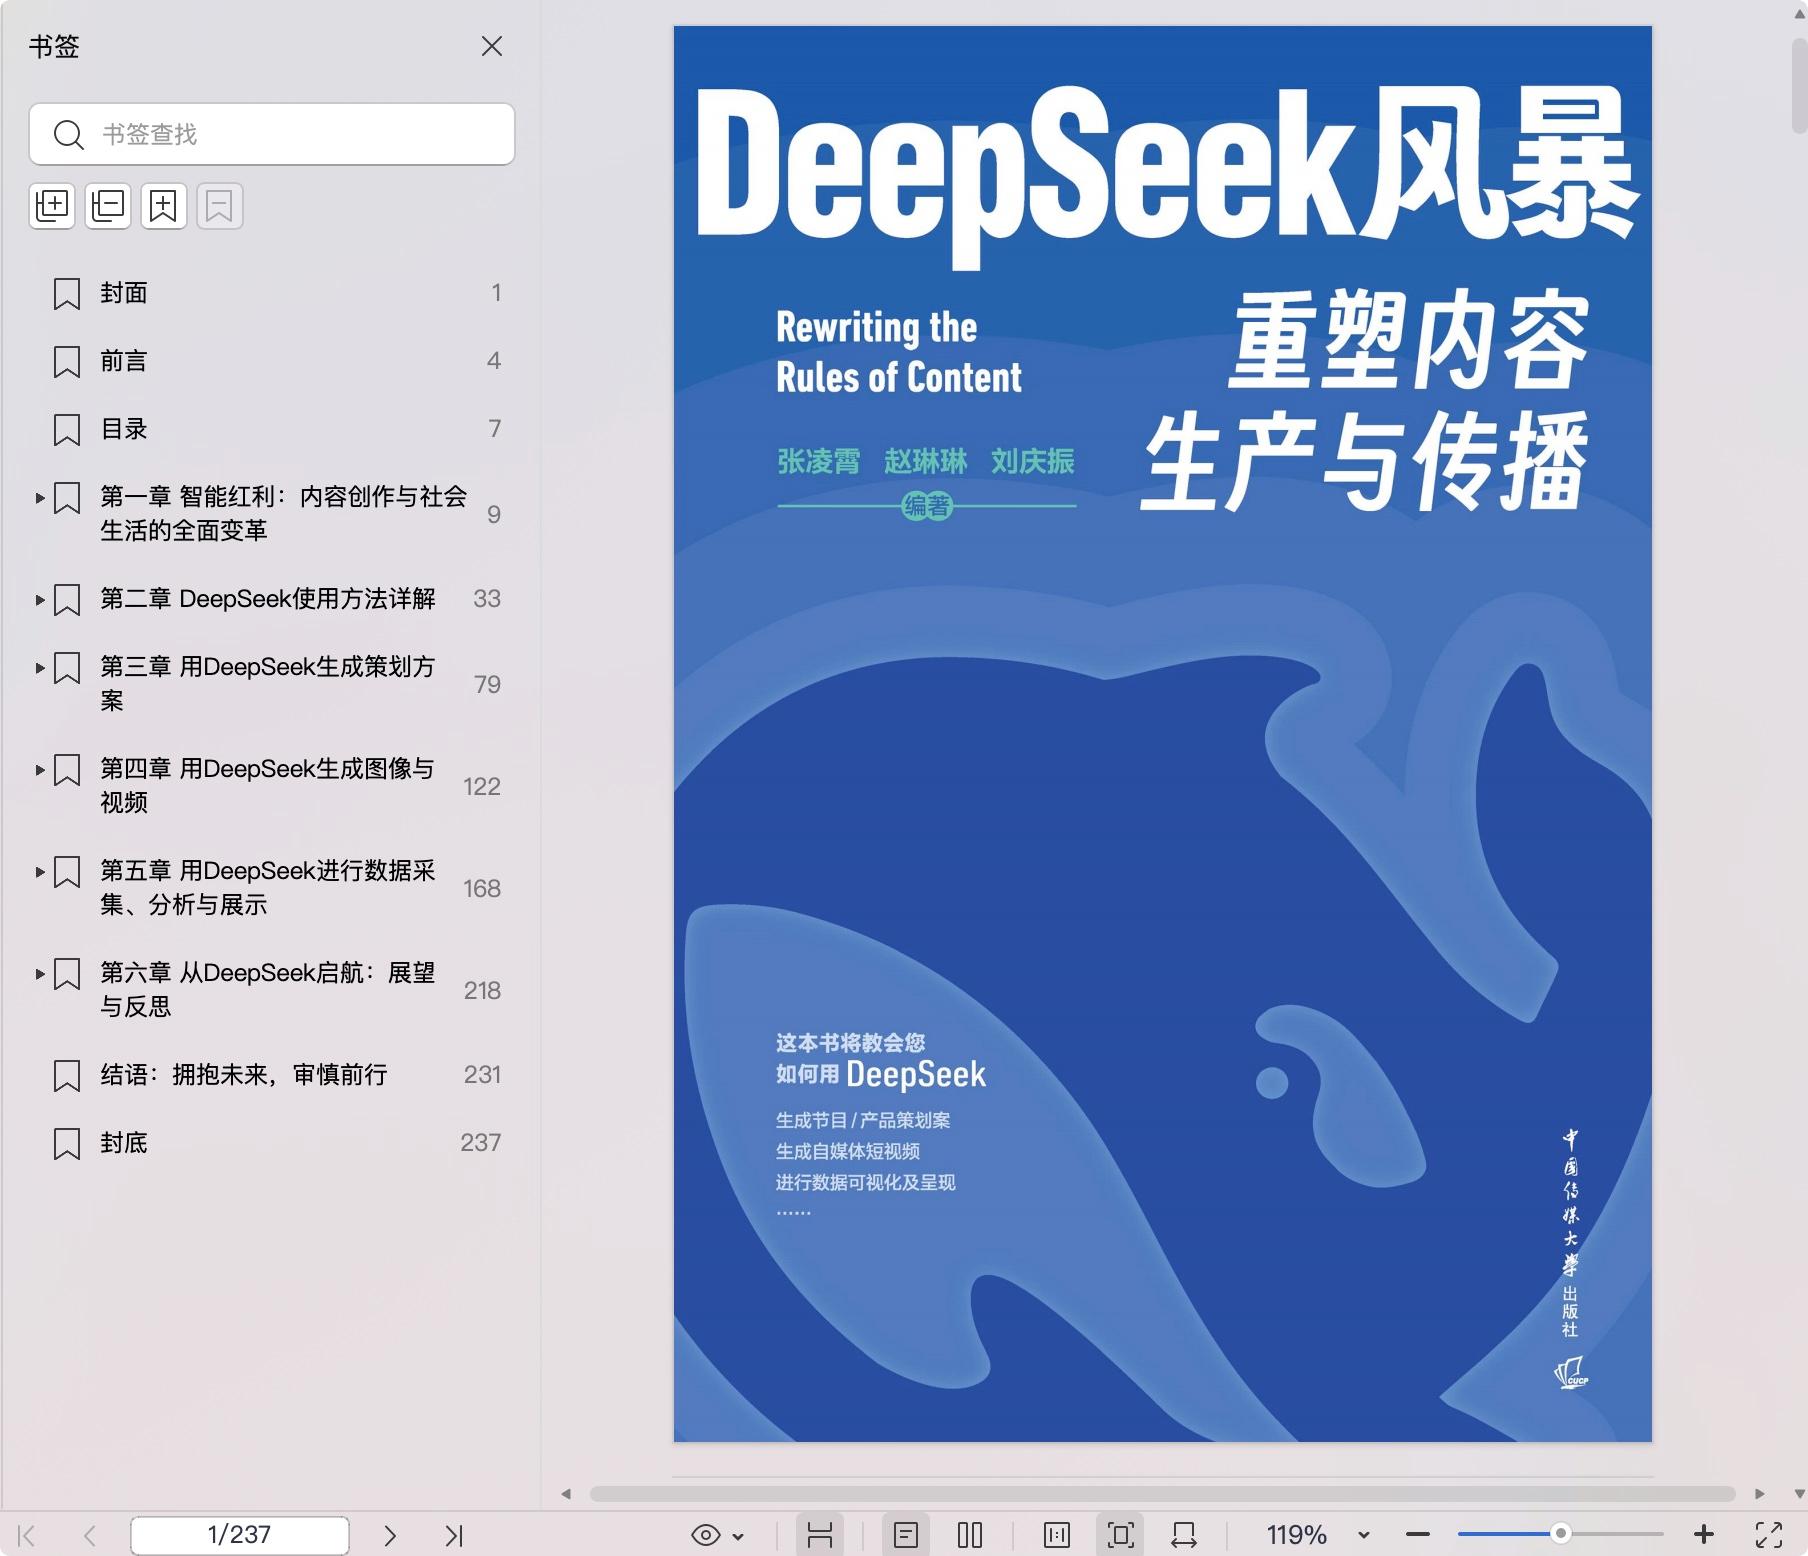The image size is (1808, 1556).
Task: Collapse all bookmarks icon
Action: pos(108,206)
